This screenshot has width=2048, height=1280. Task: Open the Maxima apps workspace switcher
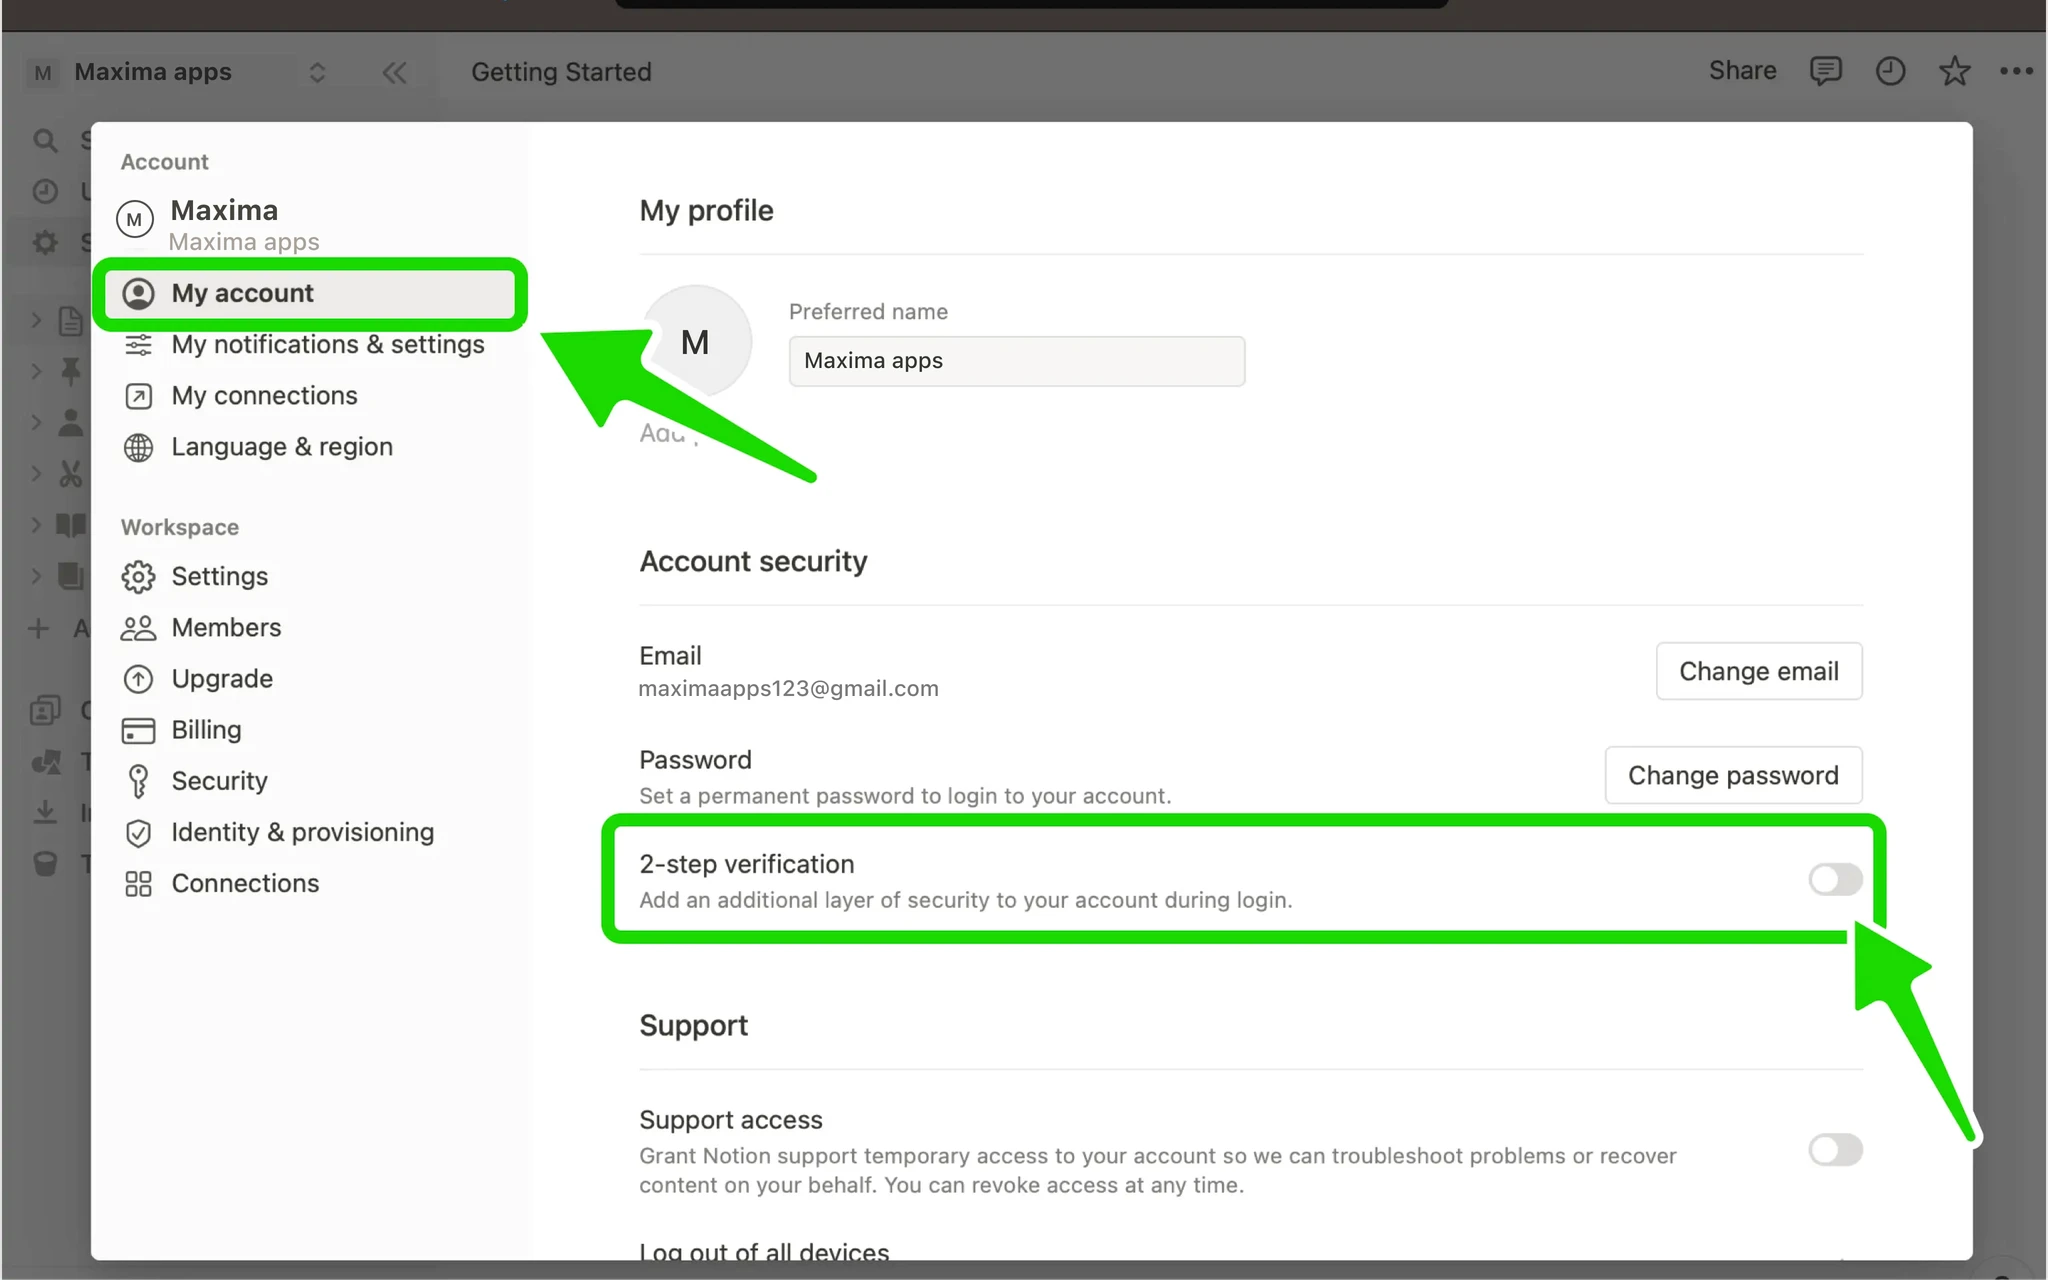click(177, 72)
